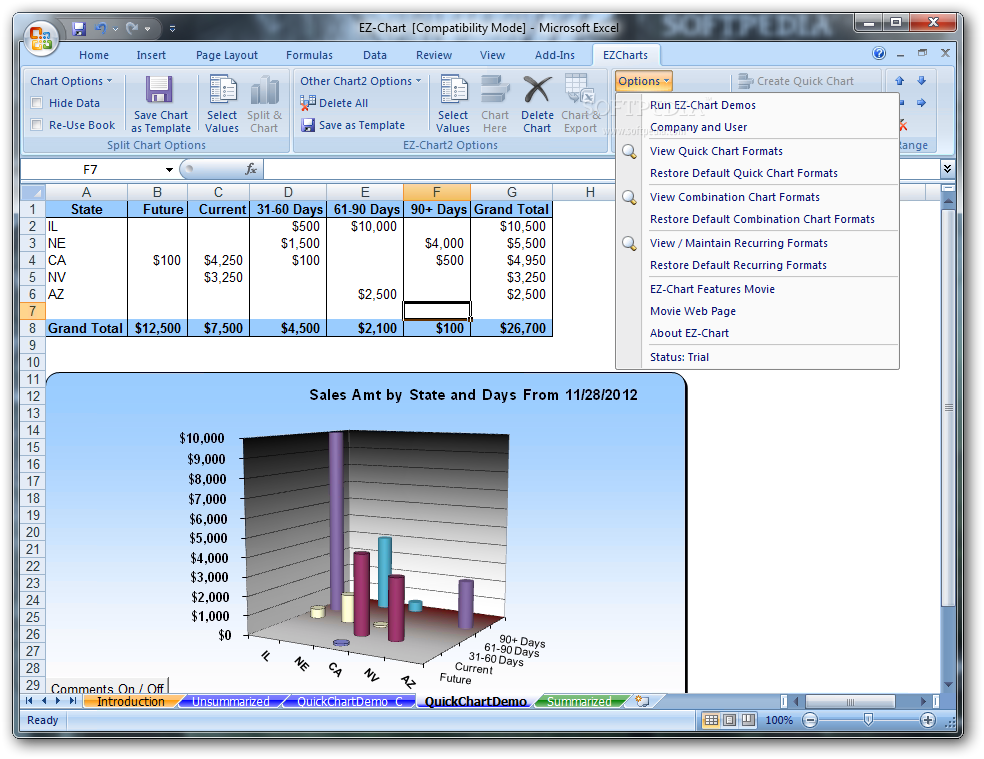Screen dimensions: 984x759
Task: Undo last action in quick access toolbar
Action: pos(100,28)
